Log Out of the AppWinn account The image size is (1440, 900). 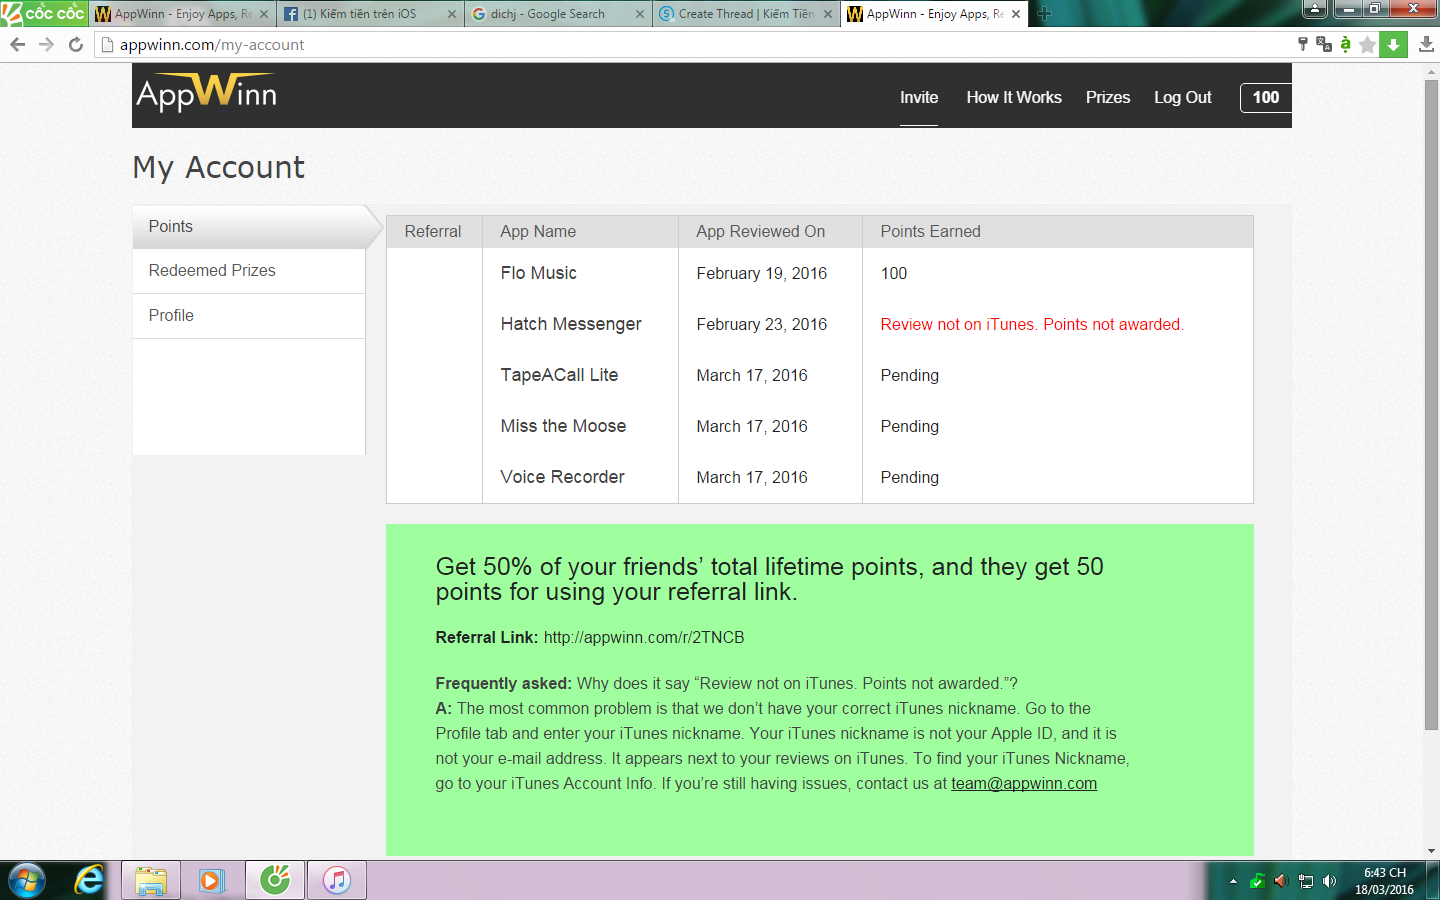[1183, 97]
